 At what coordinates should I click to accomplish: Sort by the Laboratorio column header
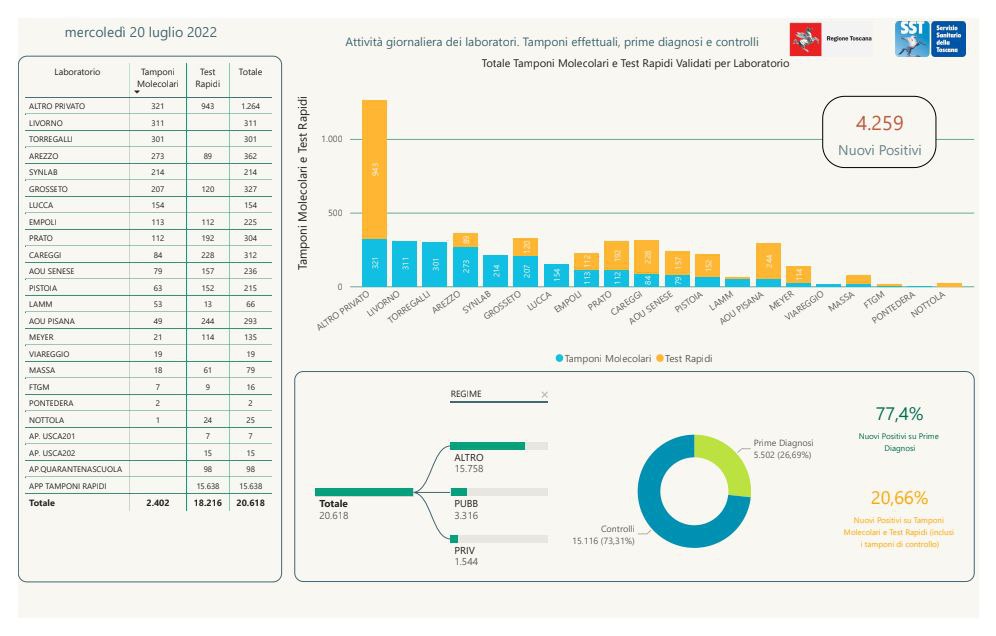(x=77, y=72)
